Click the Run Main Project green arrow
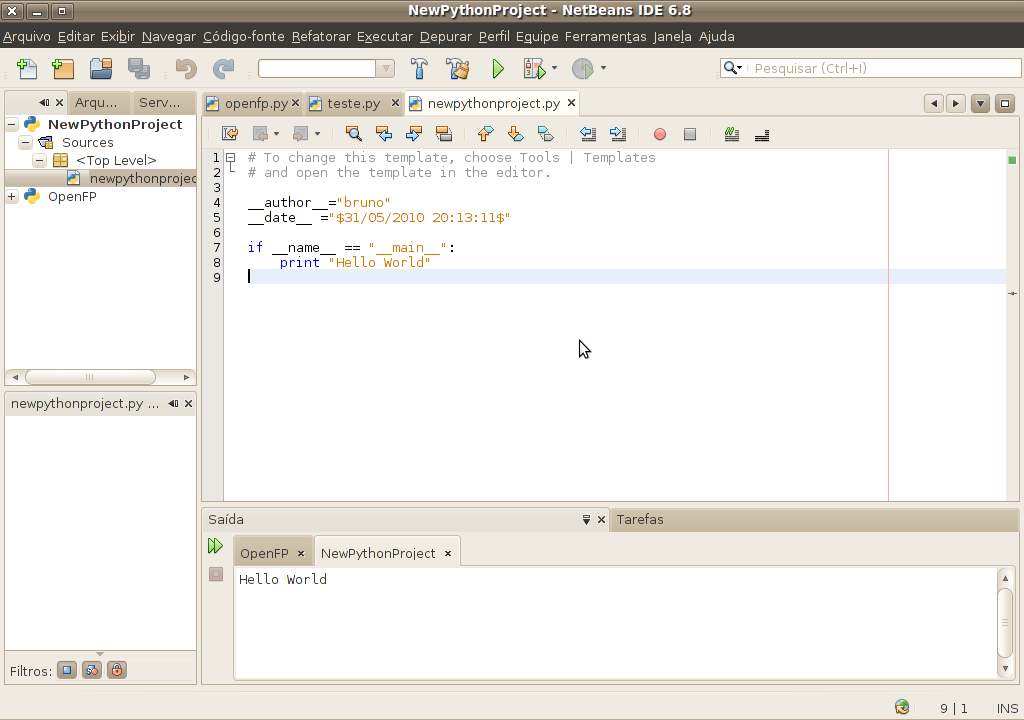The image size is (1024, 720). [498, 69]
